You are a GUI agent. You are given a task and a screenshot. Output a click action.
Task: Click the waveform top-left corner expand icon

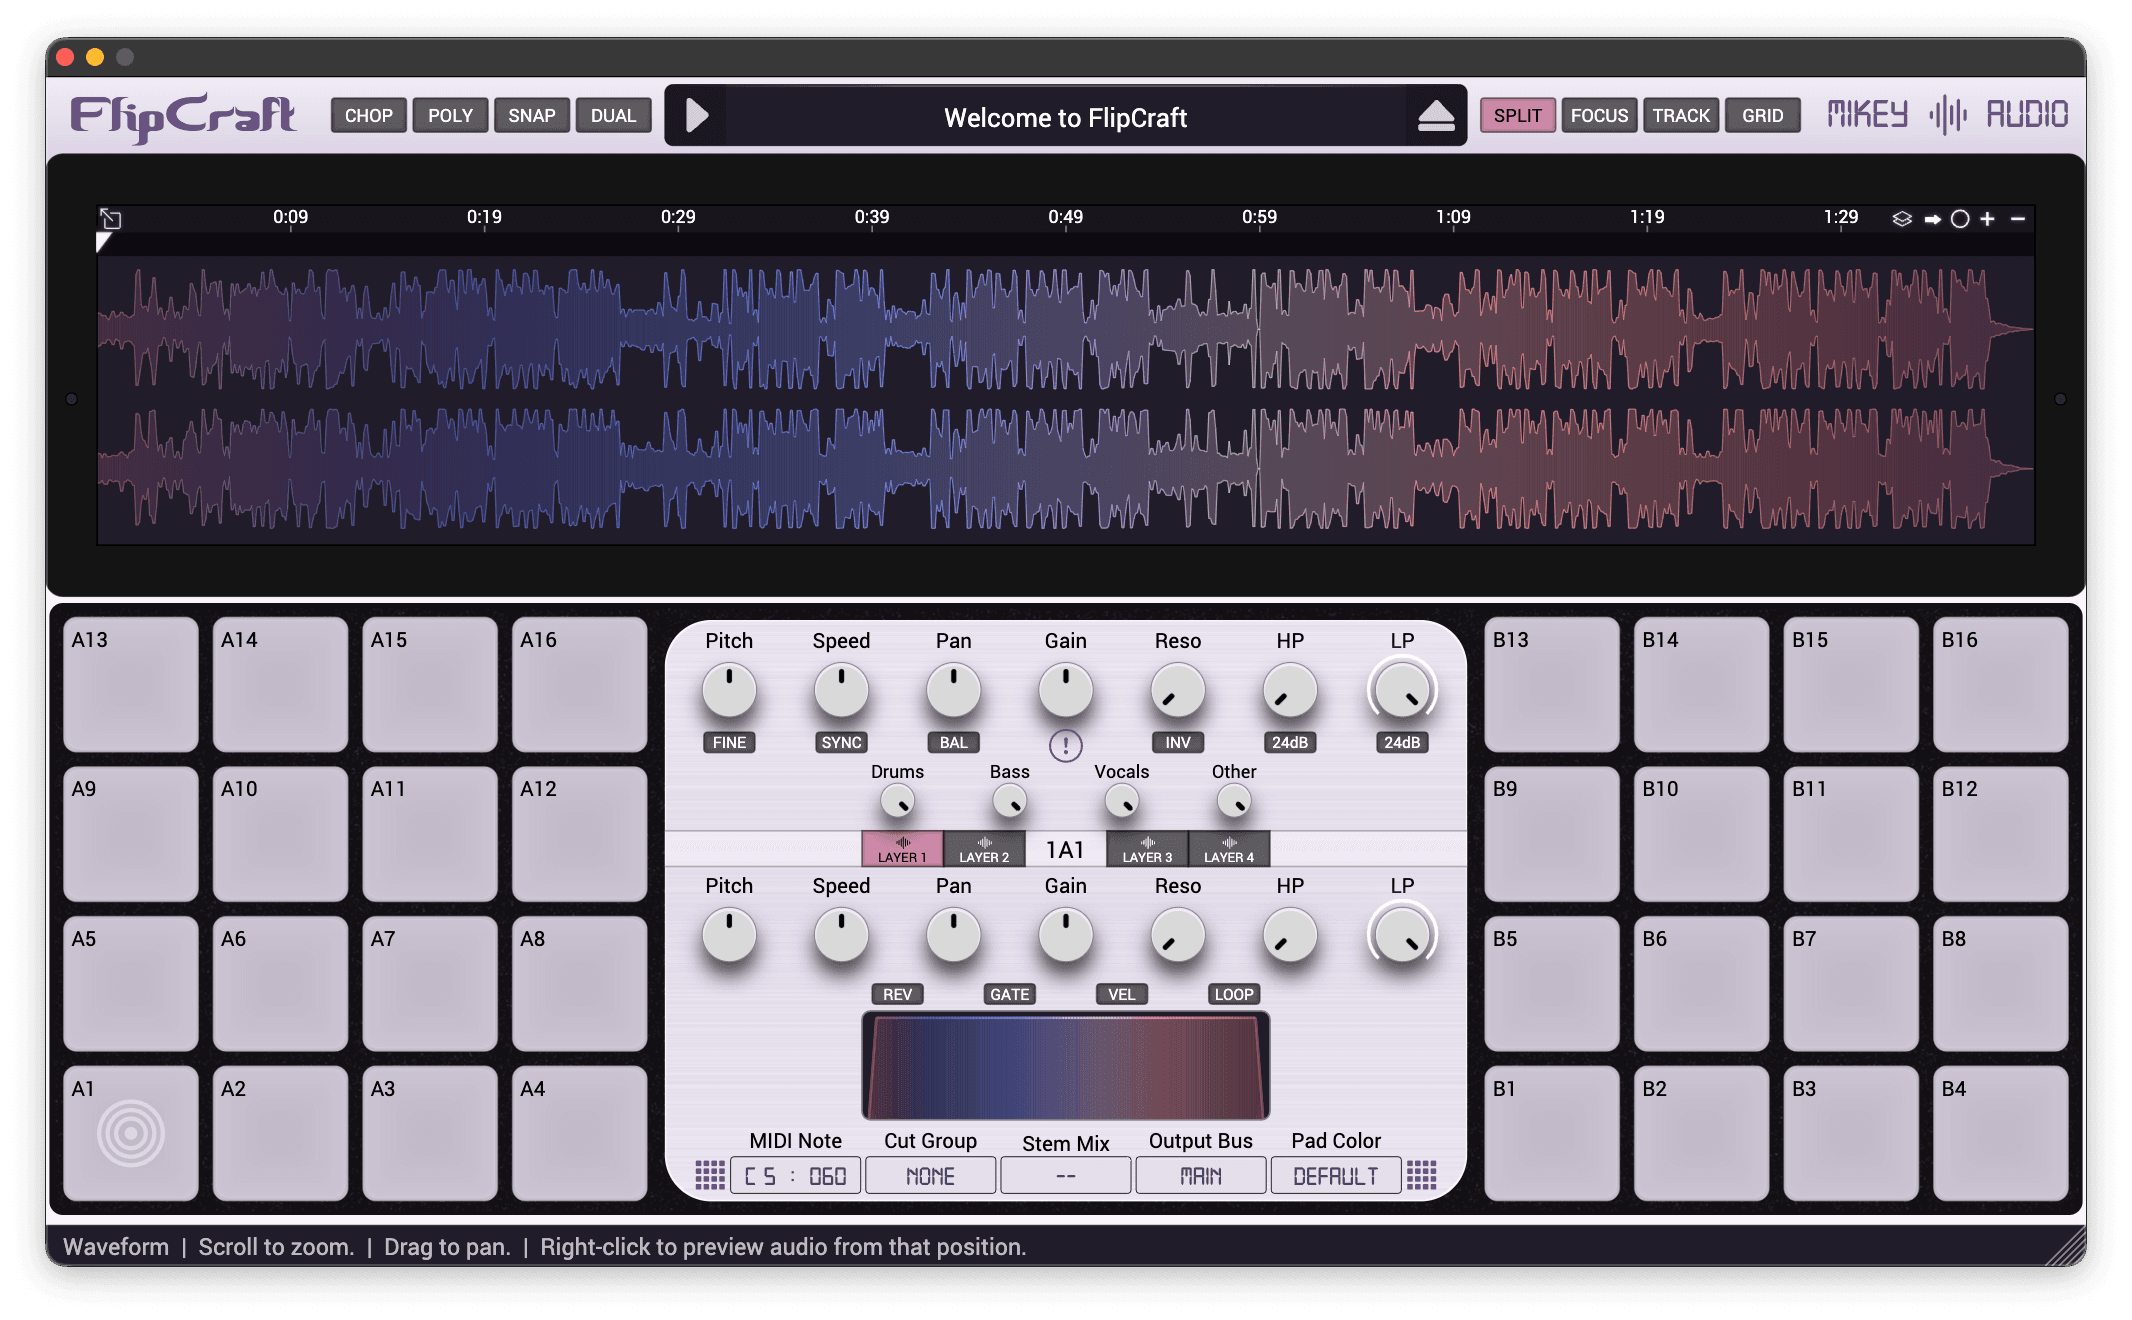(111, 219)
